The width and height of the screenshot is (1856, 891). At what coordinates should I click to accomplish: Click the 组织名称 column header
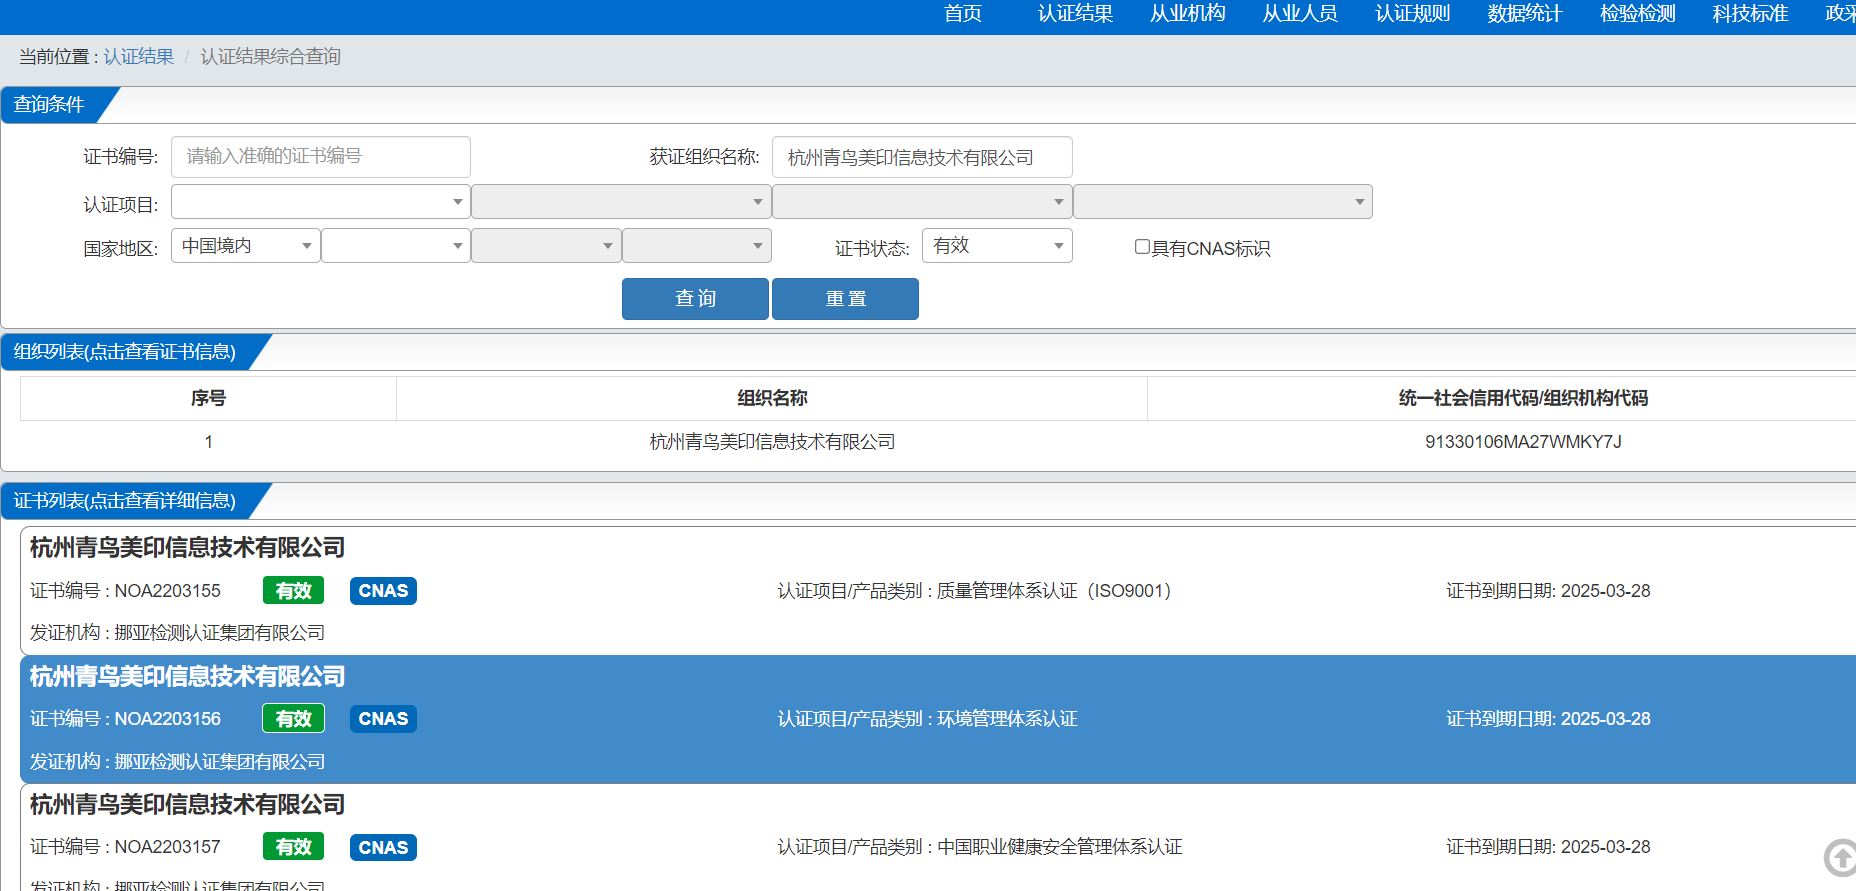click(x=772, y=398)
